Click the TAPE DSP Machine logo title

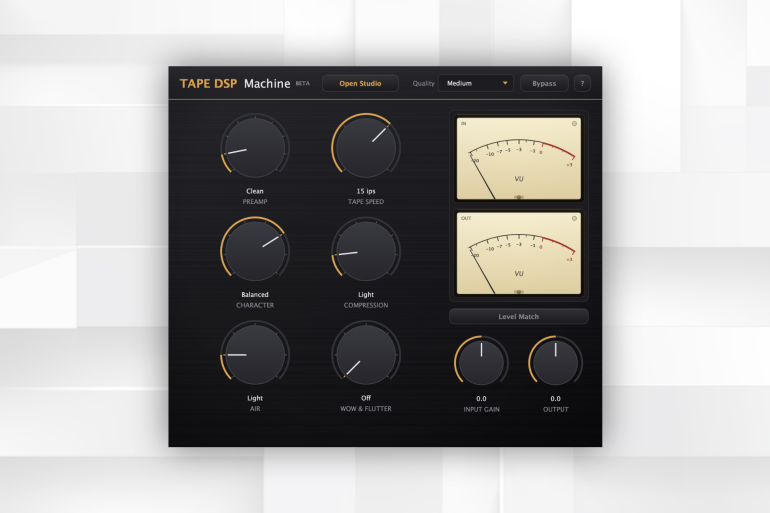[235, 84]
